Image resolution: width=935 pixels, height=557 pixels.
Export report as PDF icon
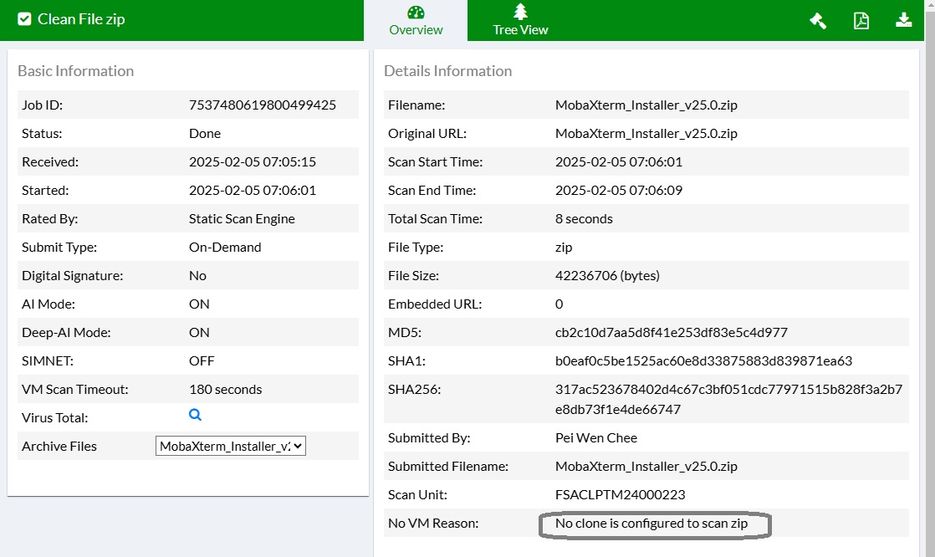861,21
